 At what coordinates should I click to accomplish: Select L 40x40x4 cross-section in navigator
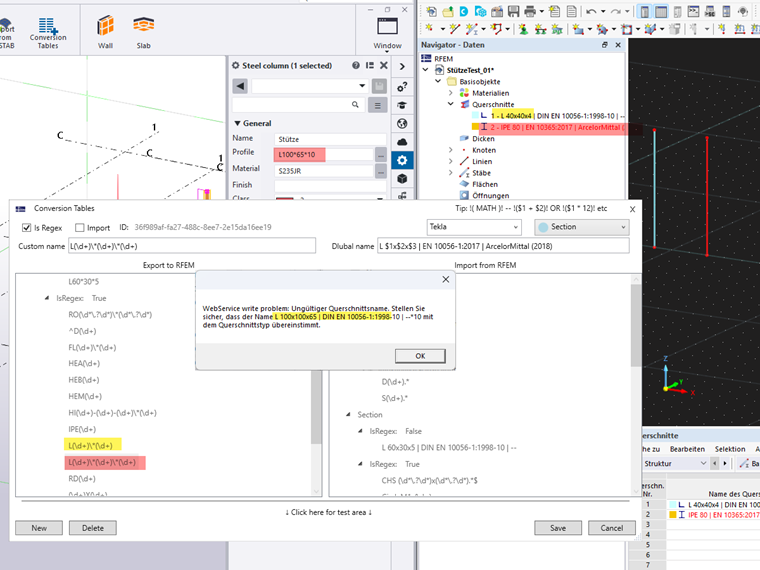548,115
